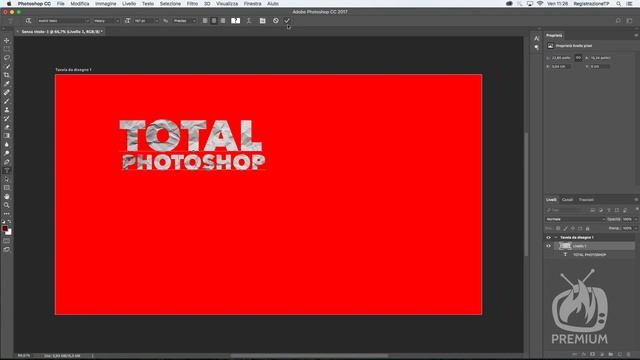
Task: Hide the Livello 1 layer
Action: point(549,246)
